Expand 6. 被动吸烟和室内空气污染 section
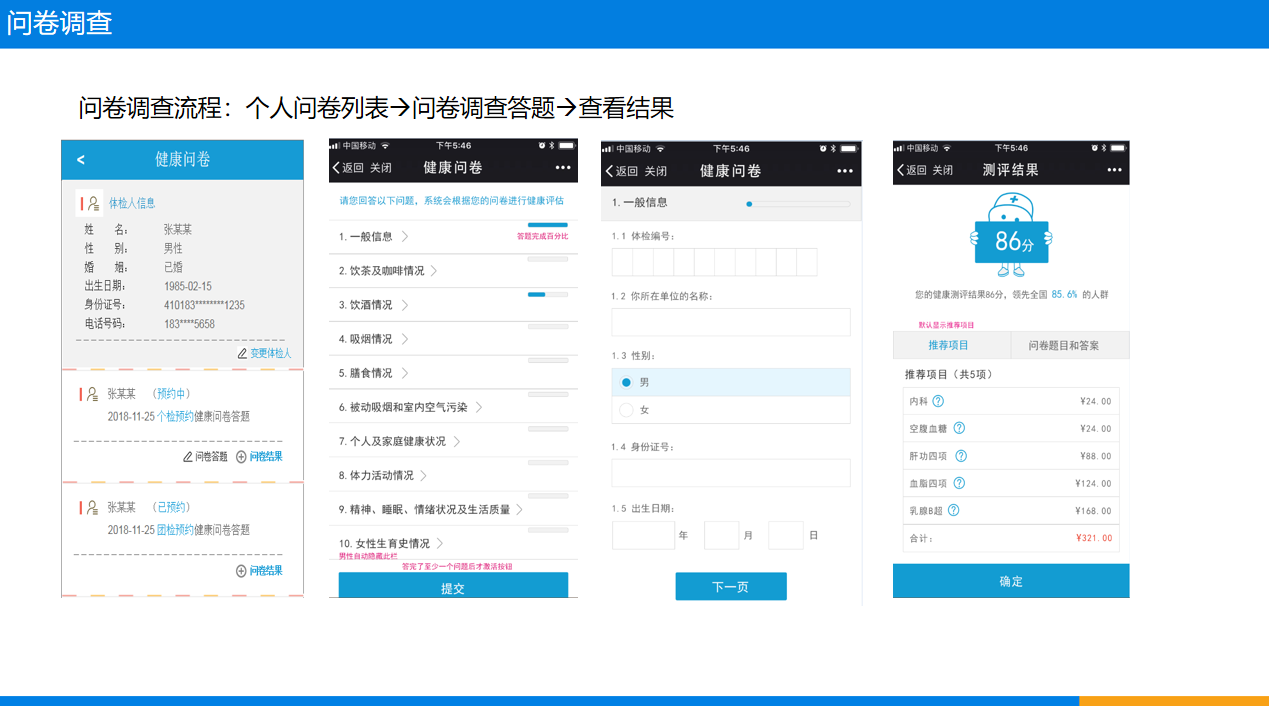The width and height of the screenshot is (1269, 706). pyautogui.click(x=453, y=407)
